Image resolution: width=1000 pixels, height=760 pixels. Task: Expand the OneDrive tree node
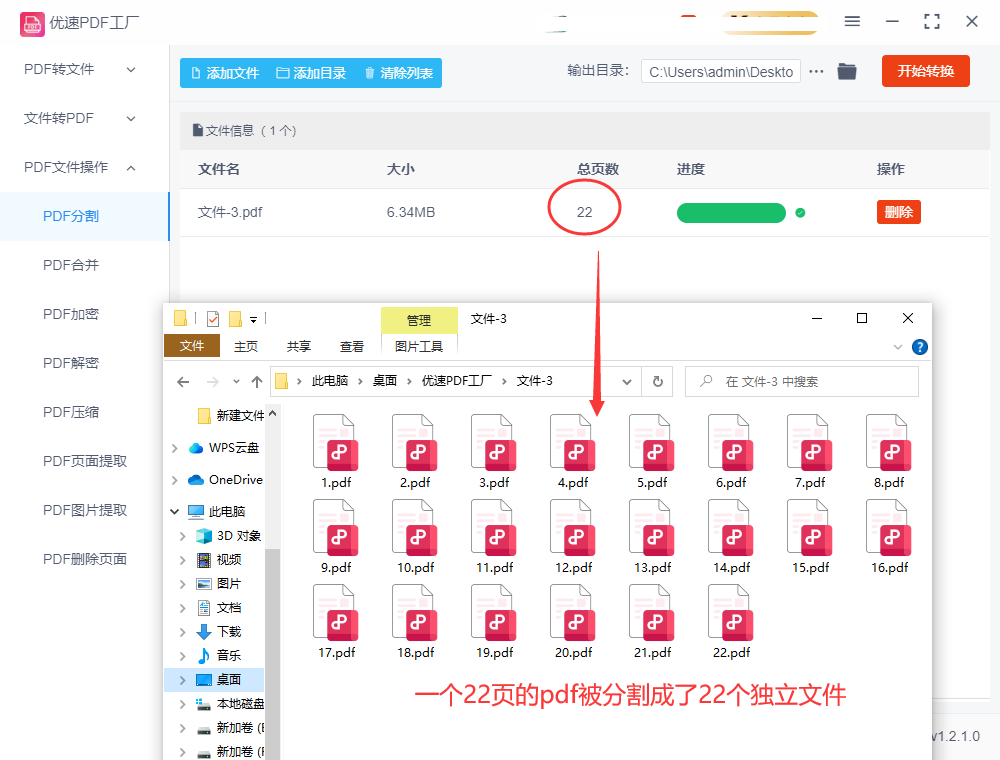click(x=175, y=480)
